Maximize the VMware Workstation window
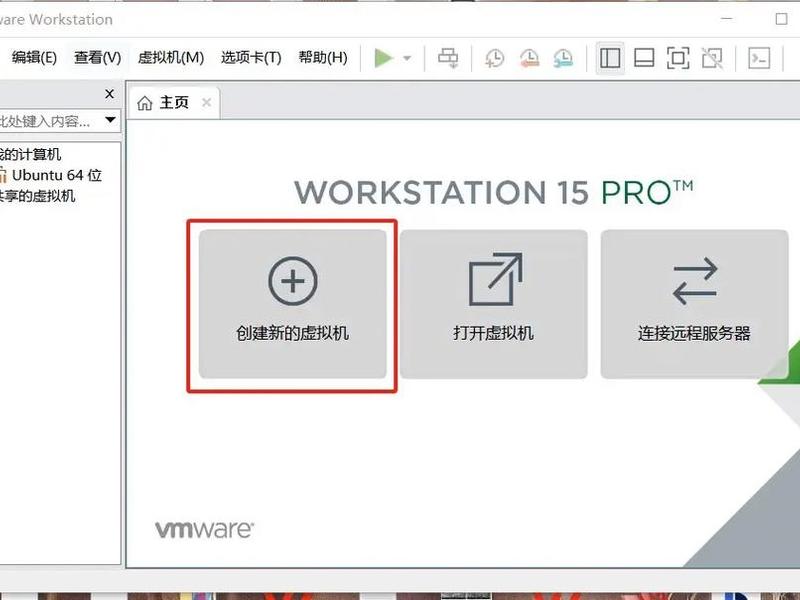Screen dimensions: 800x600 (x=781, y=19)
